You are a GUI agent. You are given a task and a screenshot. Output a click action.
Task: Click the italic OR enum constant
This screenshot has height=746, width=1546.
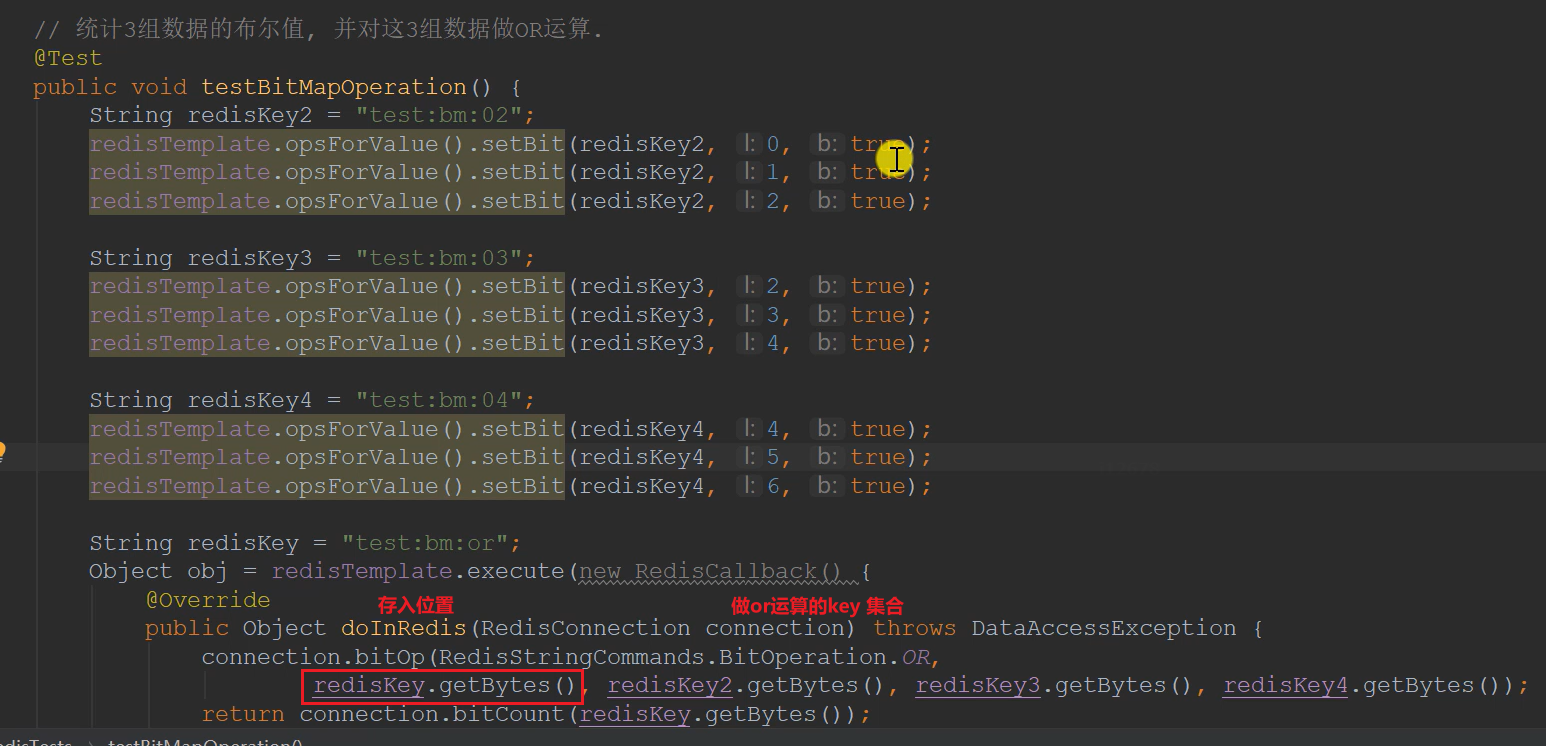coord(916,657)
